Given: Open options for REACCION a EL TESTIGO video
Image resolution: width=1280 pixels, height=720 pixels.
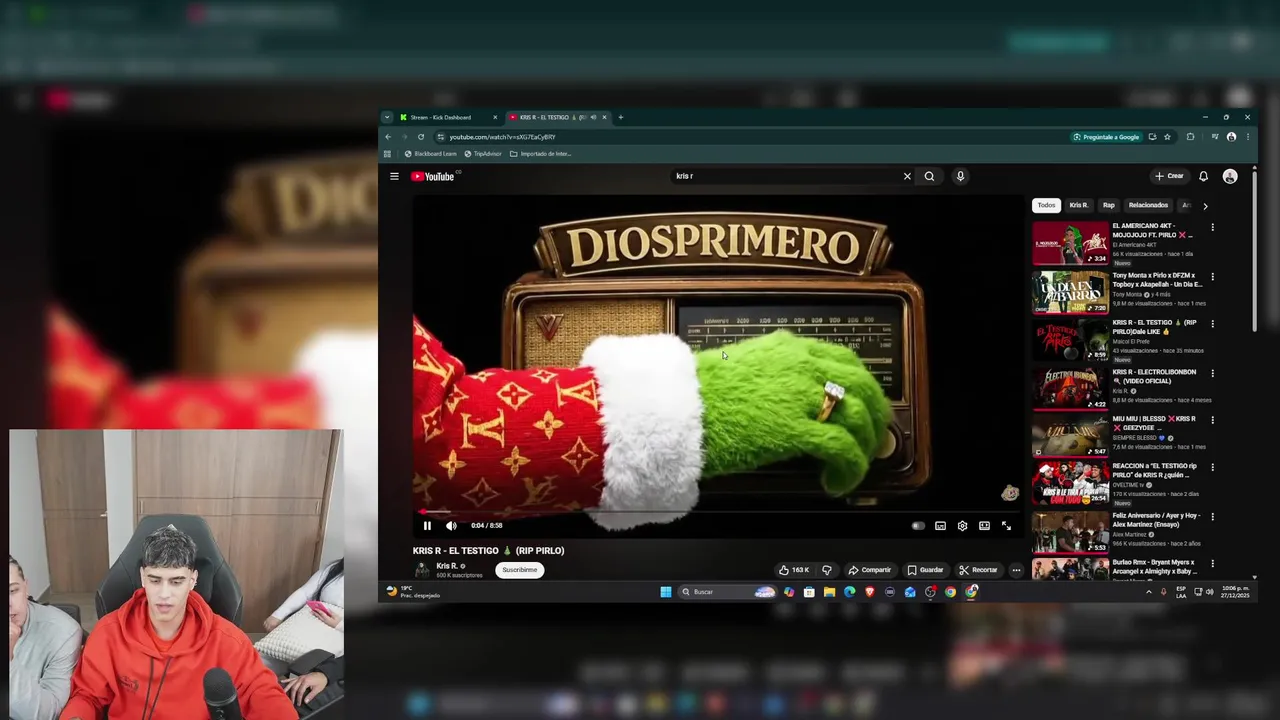Looking at the screenshot, I should (1212, 467).
